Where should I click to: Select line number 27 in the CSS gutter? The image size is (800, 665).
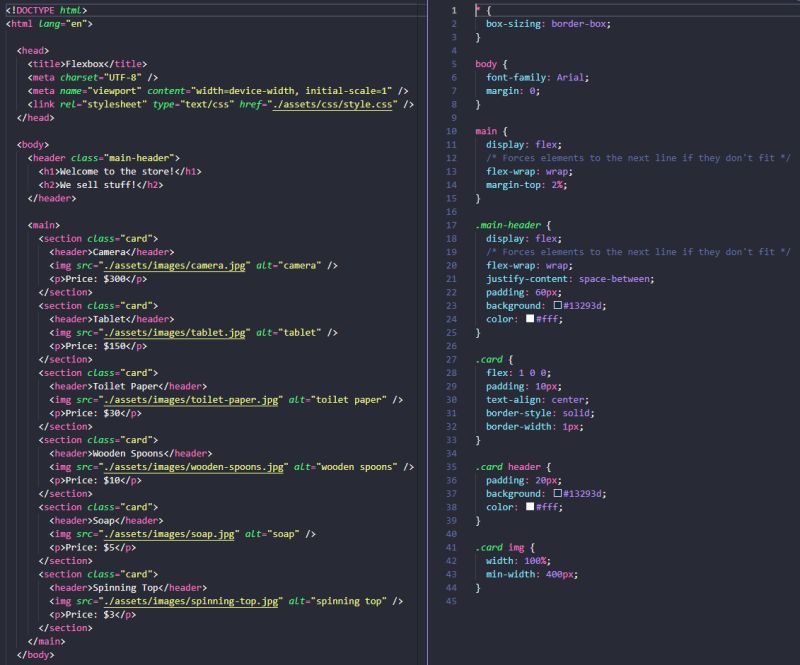coord(452,359)
